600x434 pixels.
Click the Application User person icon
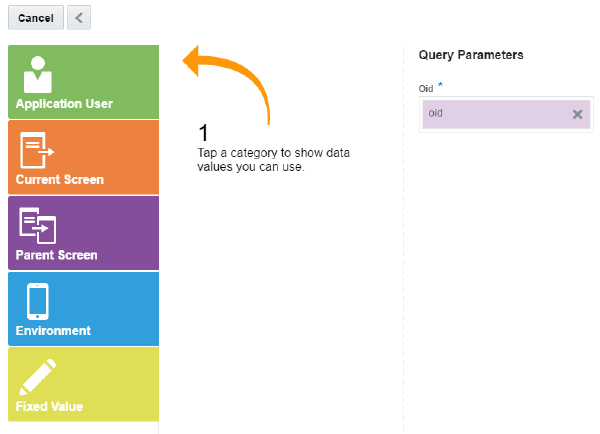[x=38, y=74]
